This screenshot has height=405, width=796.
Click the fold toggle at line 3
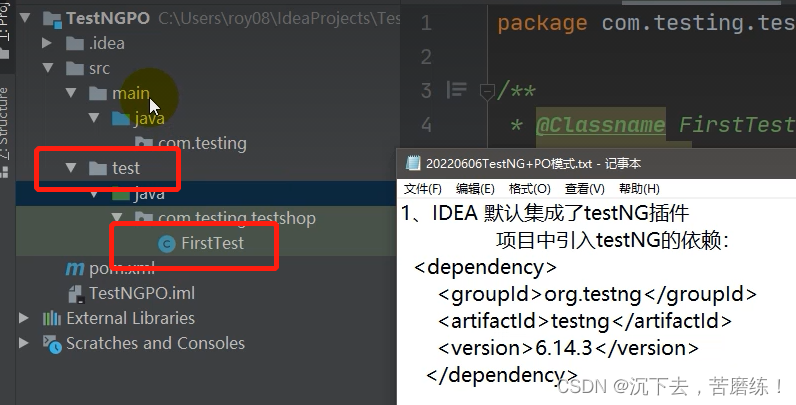[487, 91]
